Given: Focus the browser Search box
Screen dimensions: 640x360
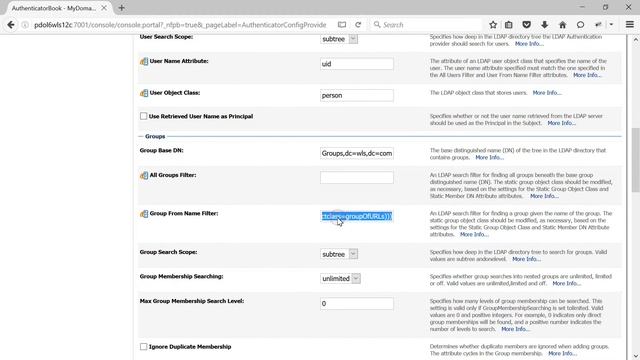Looking at the screenshot, I should 426,25.
